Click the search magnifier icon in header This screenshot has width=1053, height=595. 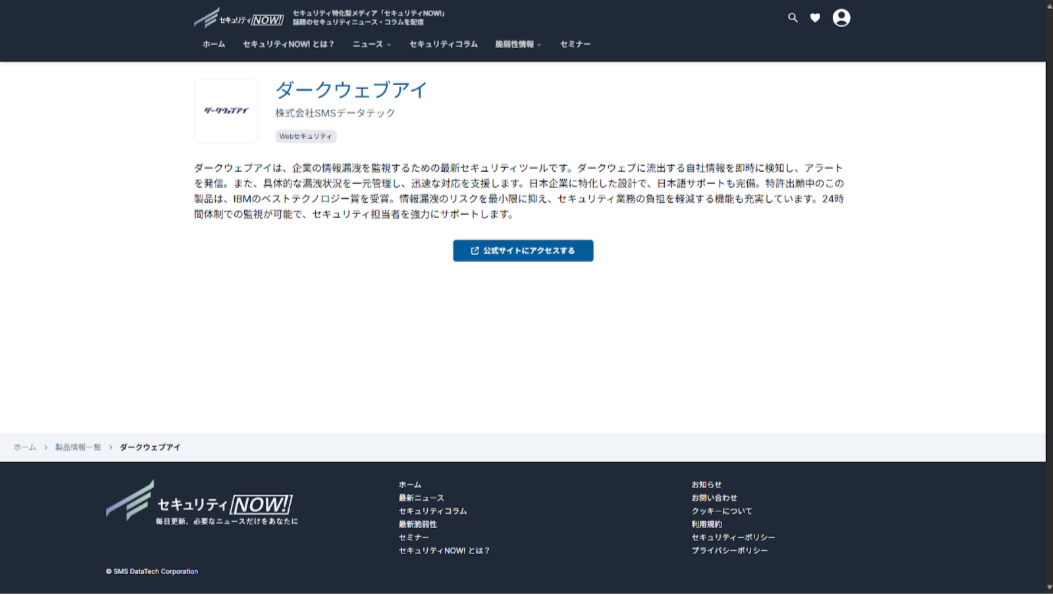coord(793,18)
